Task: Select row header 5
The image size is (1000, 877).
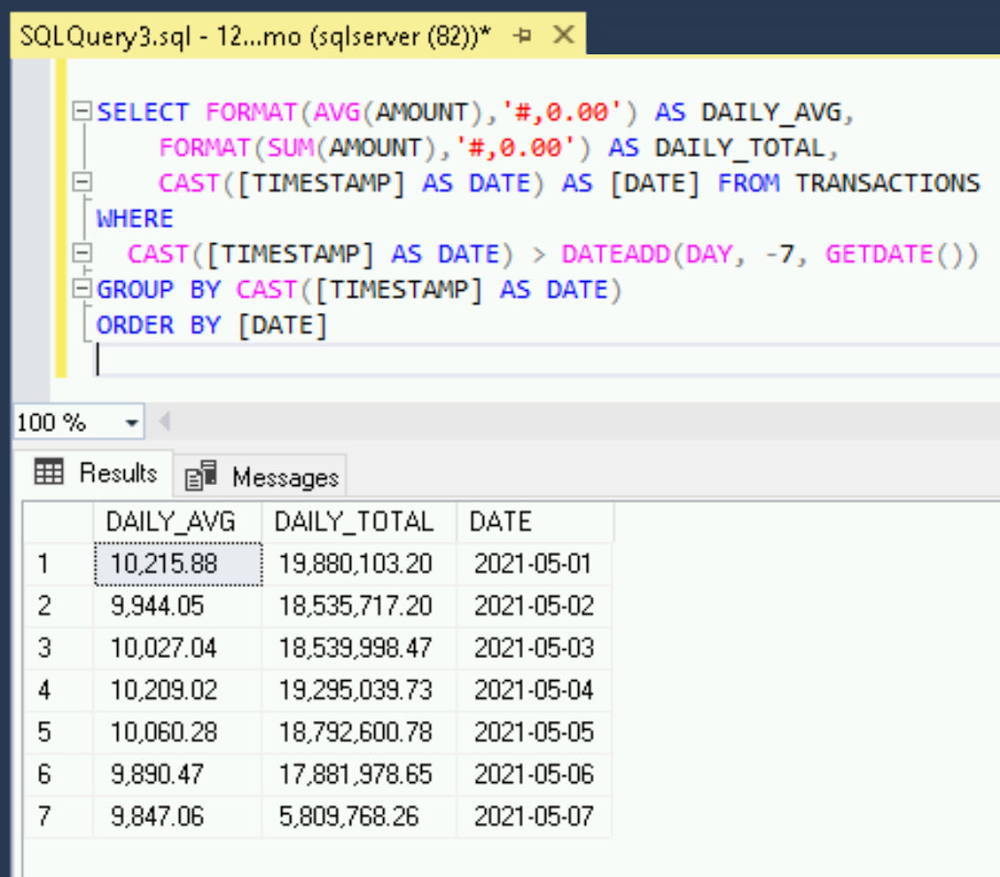Action: [59, 732]
